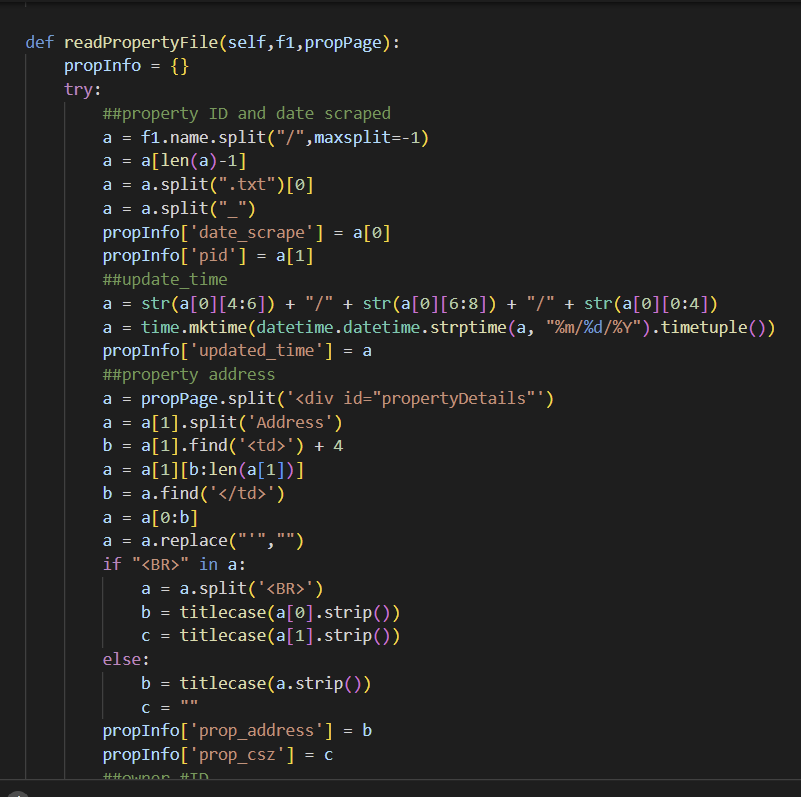801x797 pixels.
Task: Place cursor on 'propInfo = {}' line
Action: [x=126, y=66]
